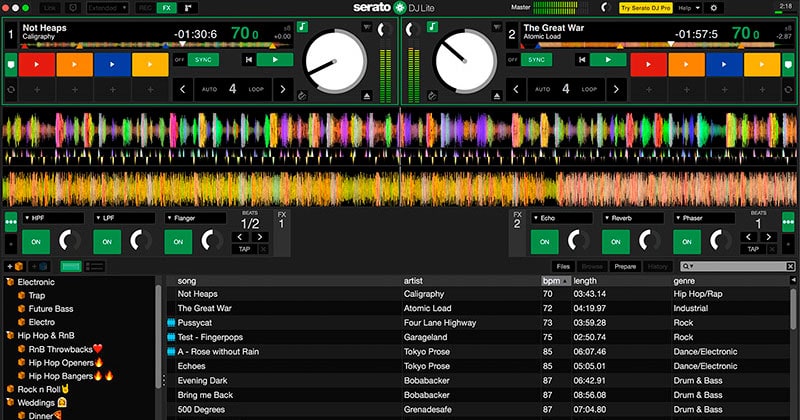Click the Try Serato DJ Pro button
The height and width of the screenshot is (420, 800).
tap(645, 8)
